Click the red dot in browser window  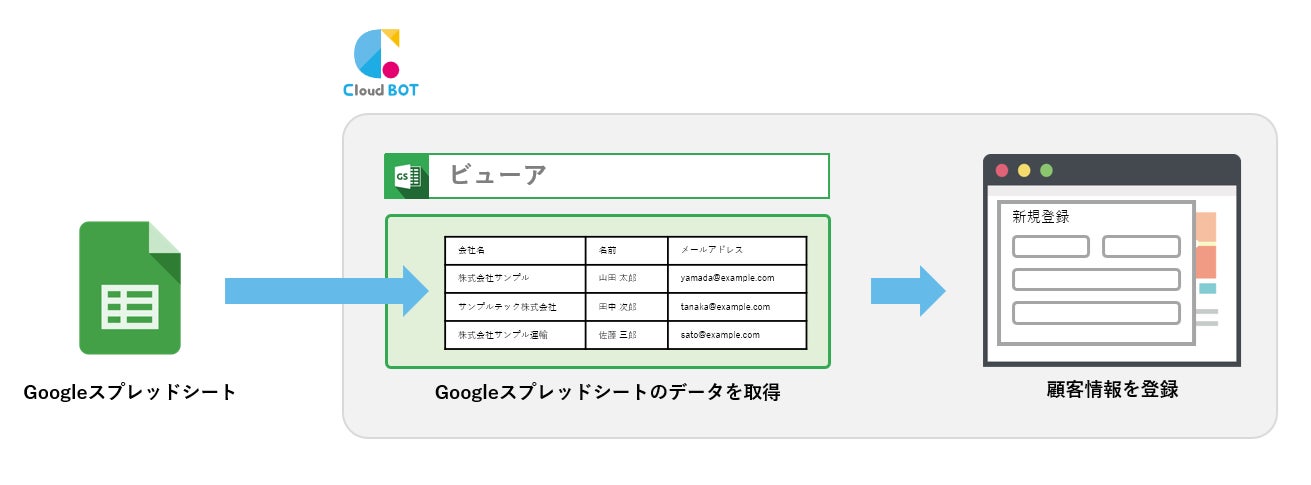1002,170
